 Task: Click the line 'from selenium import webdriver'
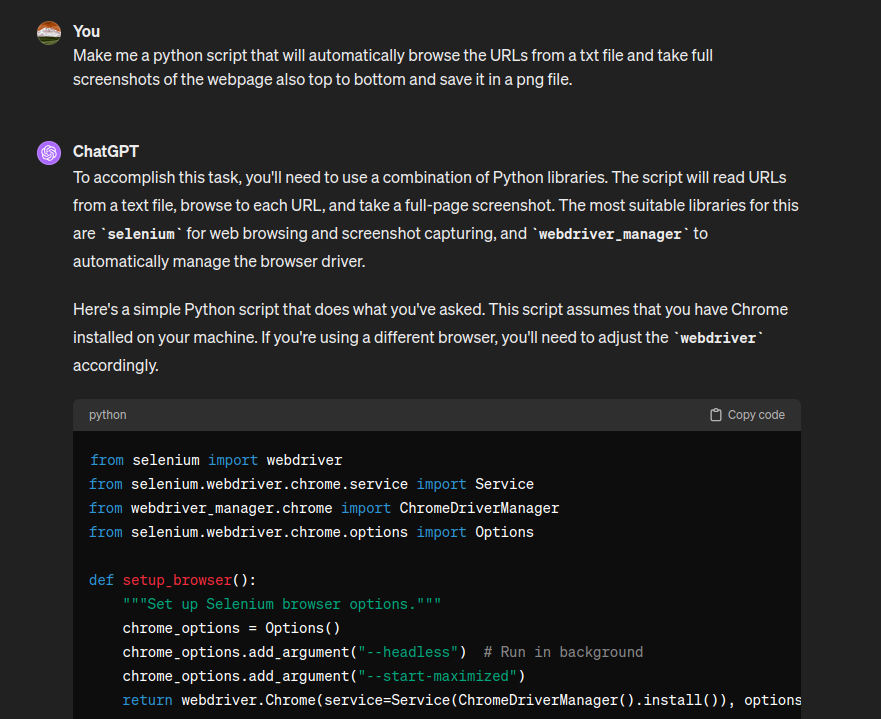tap(216, 460)
